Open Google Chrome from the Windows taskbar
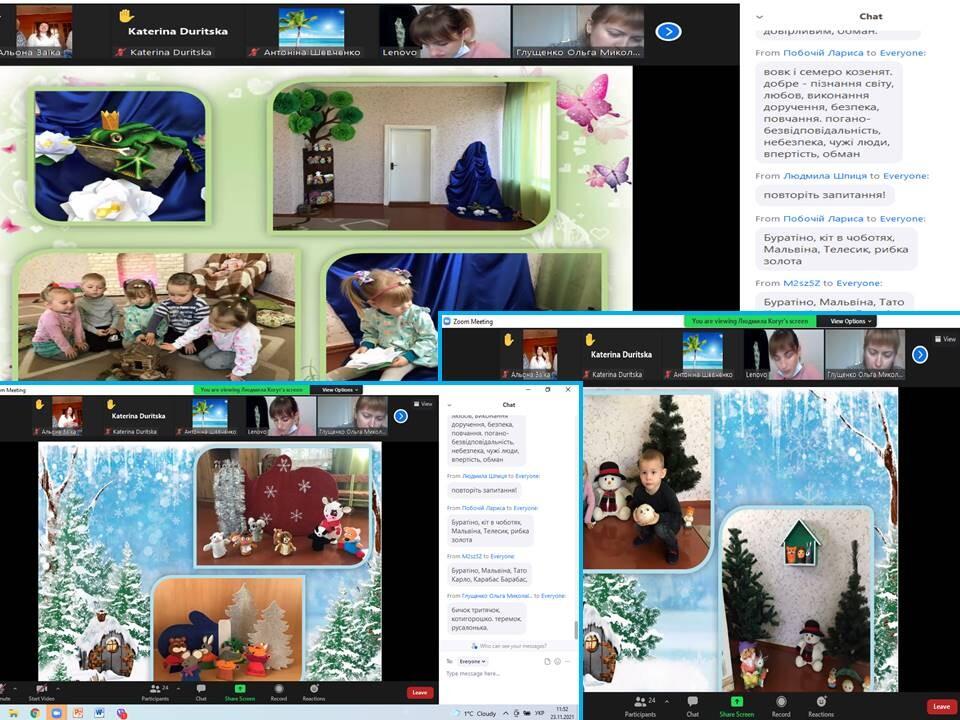The height and width of the screenshot is (720, 960). (35, 713)
